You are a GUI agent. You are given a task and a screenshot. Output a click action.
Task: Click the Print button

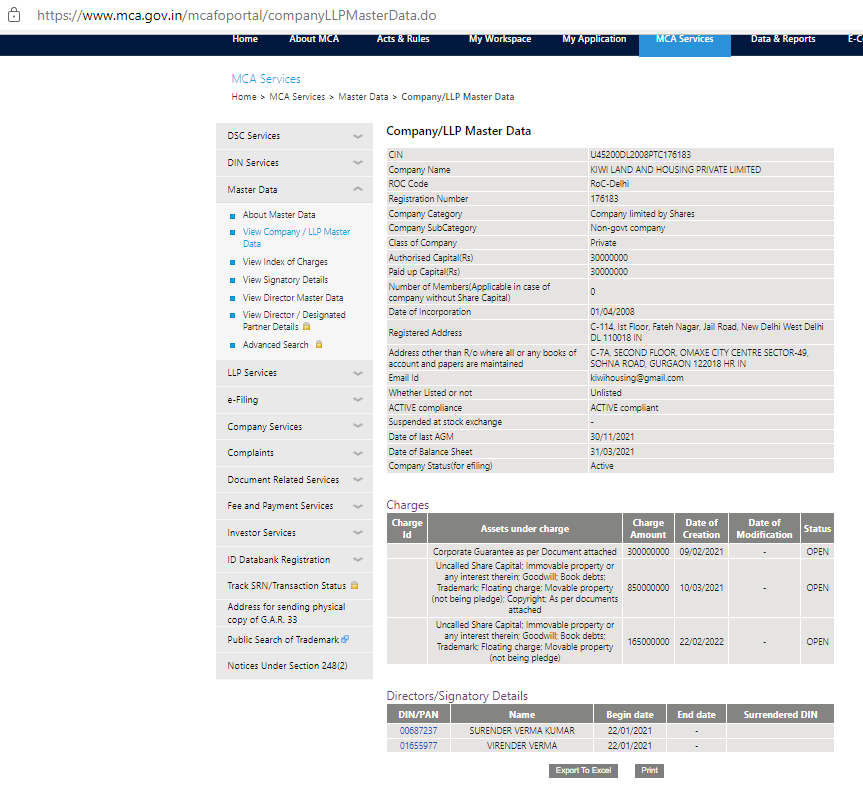pos(649,770)
